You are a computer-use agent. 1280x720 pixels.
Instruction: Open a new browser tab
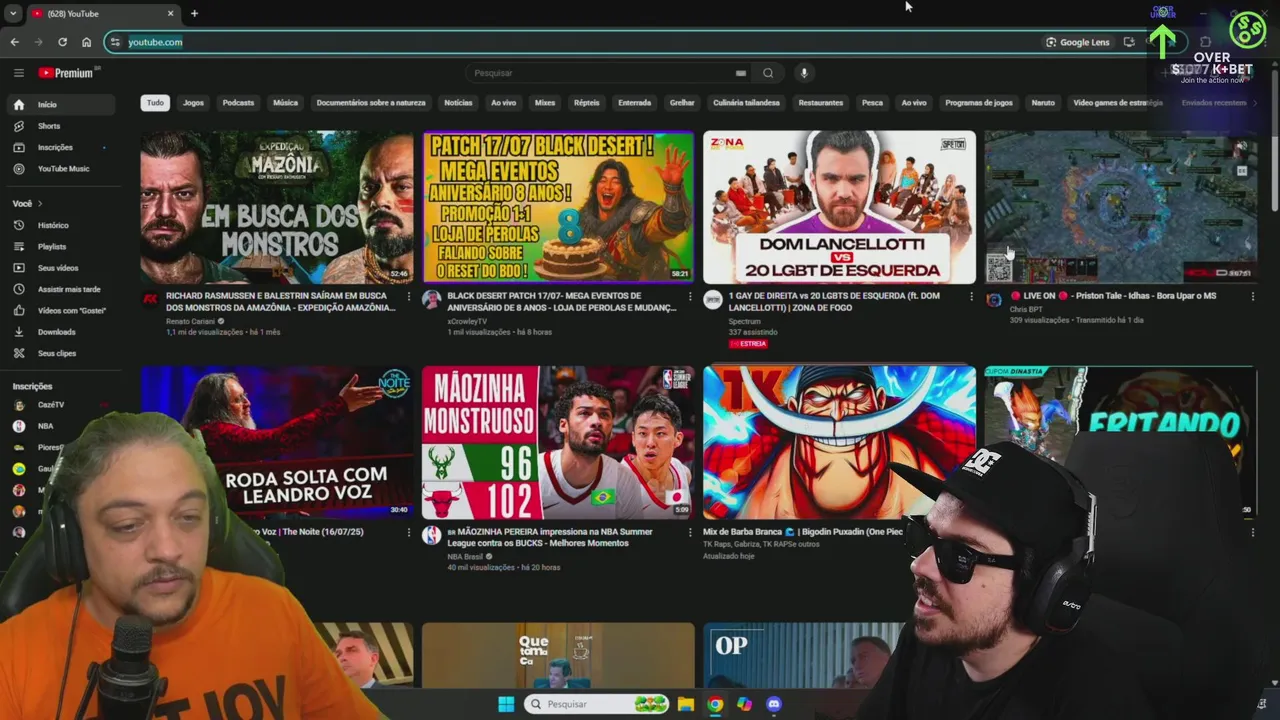coord(194,13)
